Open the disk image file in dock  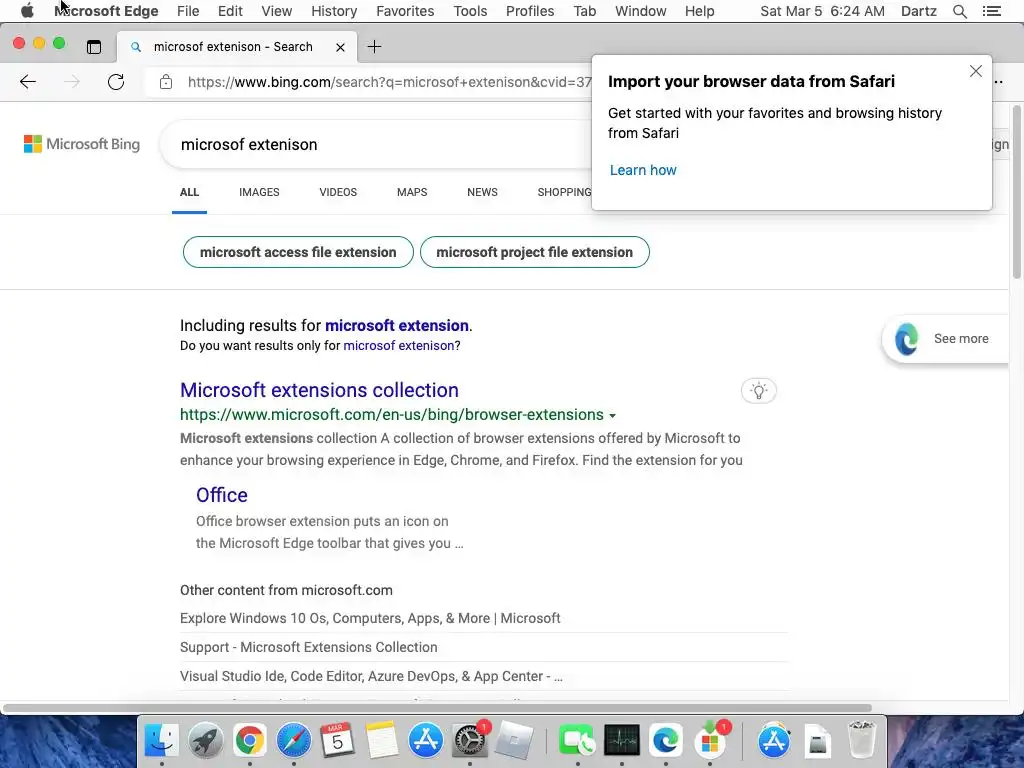(x=818, y=741)
